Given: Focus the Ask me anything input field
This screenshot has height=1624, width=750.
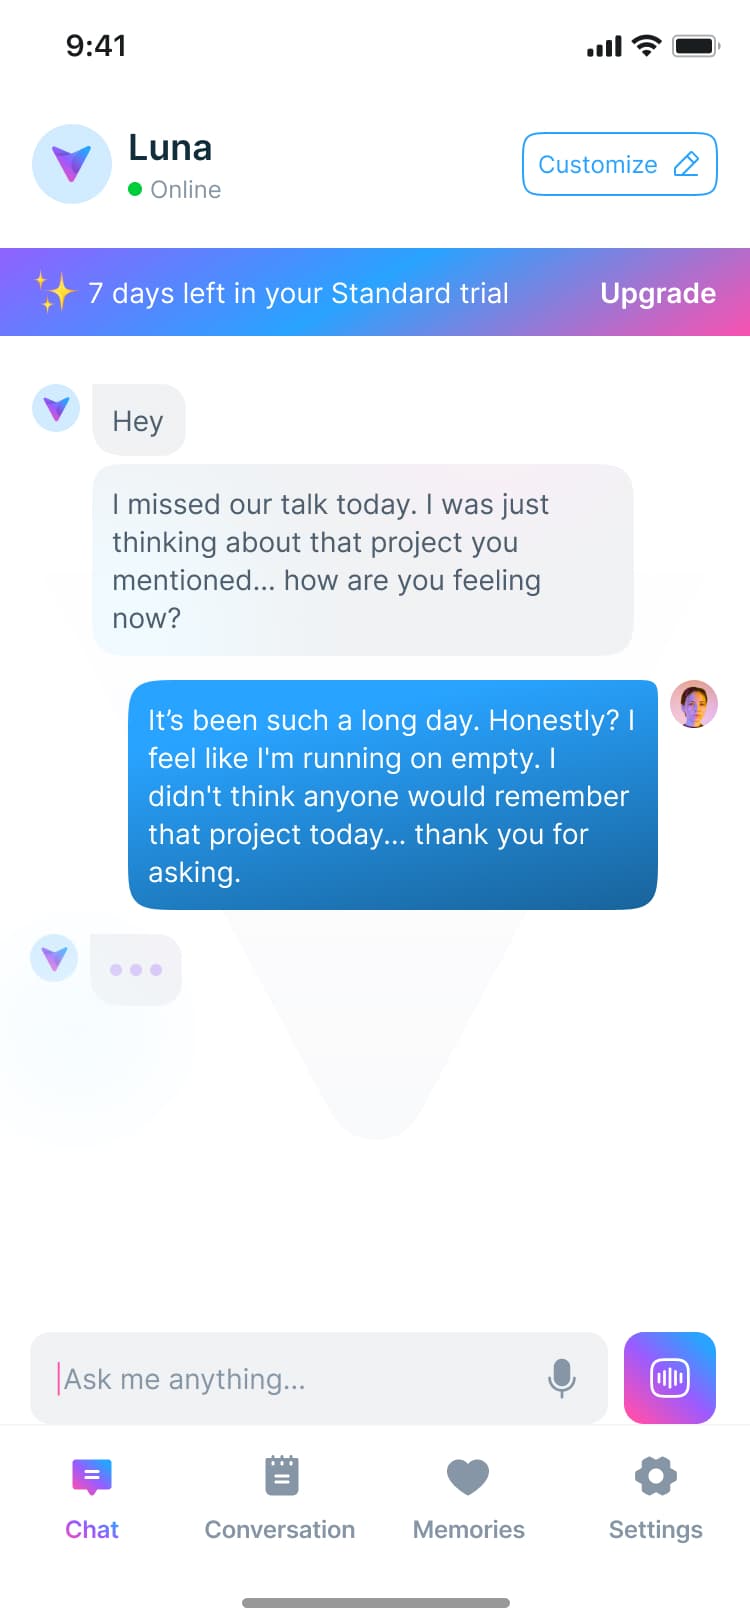Looking at the screenshot, I should (x=290, y=1378).
